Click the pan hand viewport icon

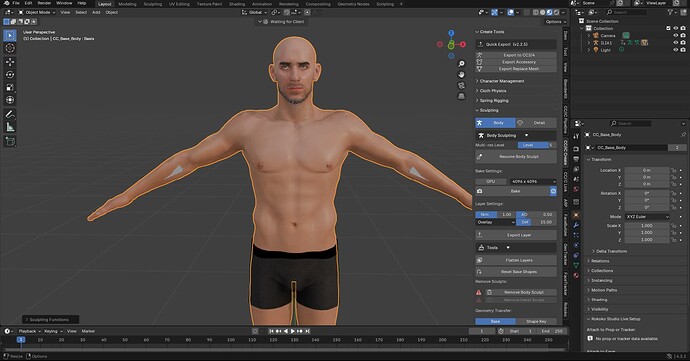pos(461,75)
